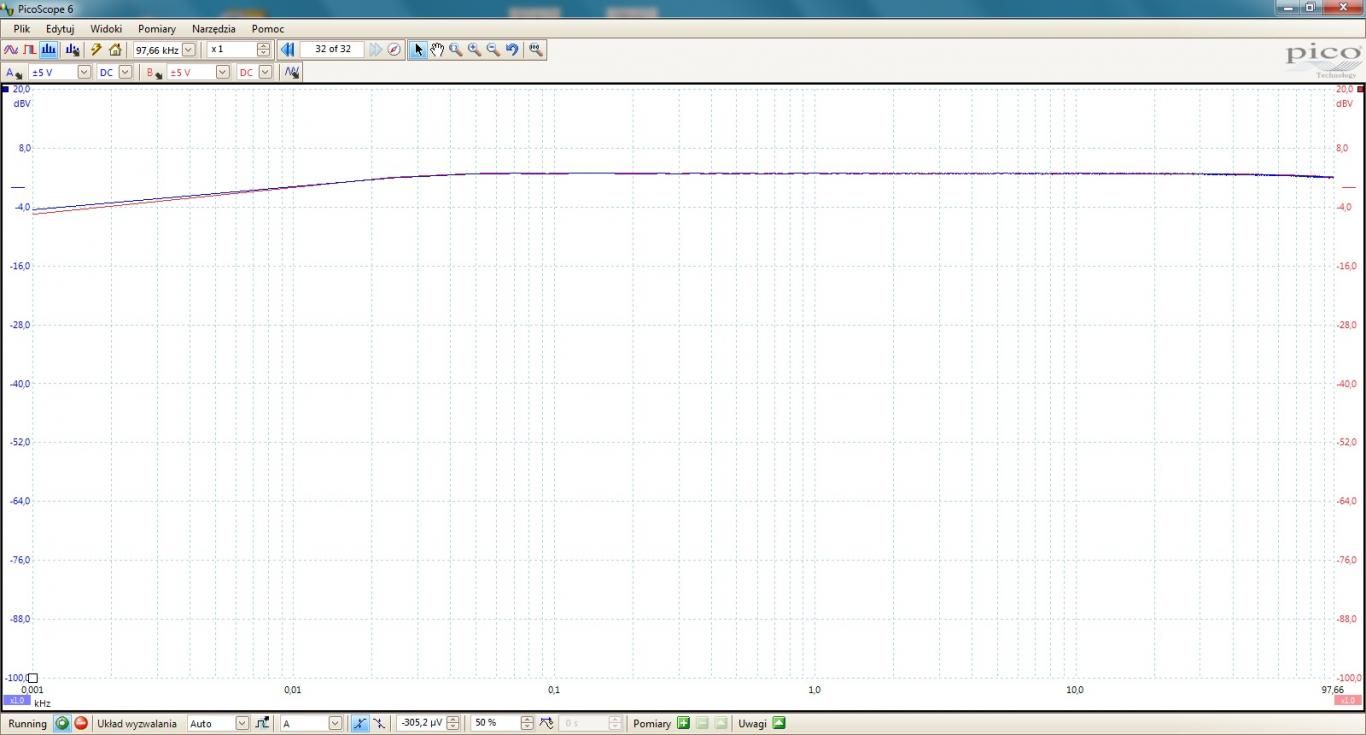Open the Narzędzia menu
Screen dimensions: 1366x735
pyautogui.click(x=214, y=29)
